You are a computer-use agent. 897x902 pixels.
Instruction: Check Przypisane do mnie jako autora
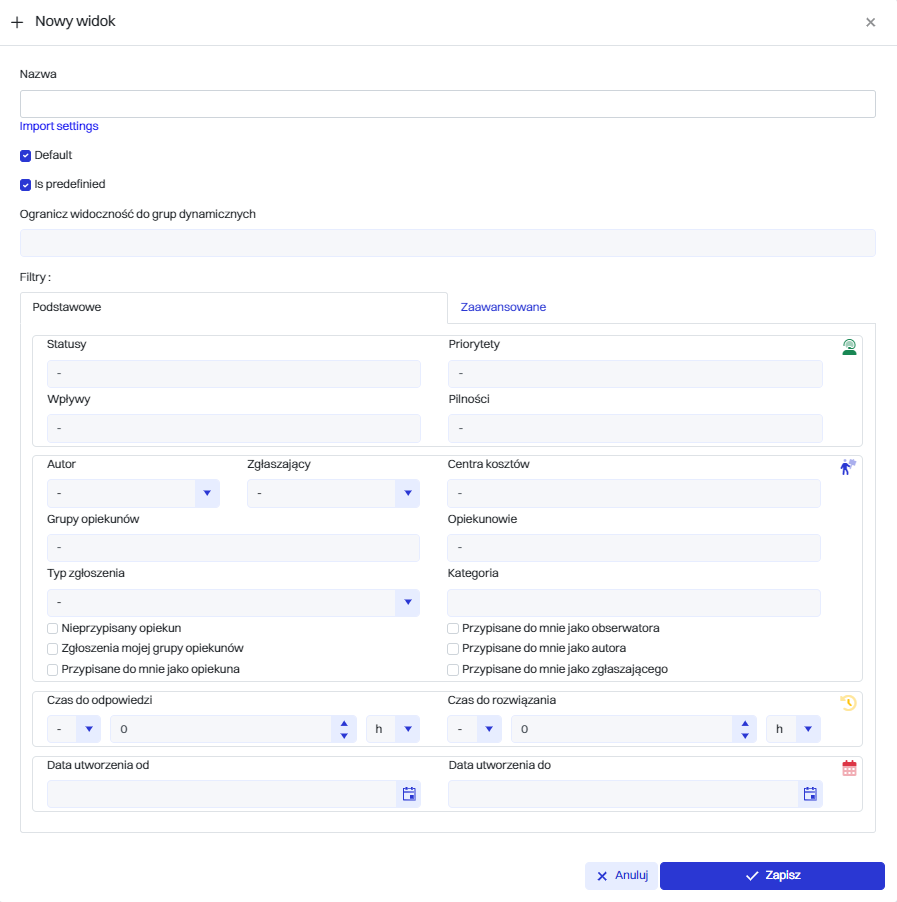tap(453, 649)
